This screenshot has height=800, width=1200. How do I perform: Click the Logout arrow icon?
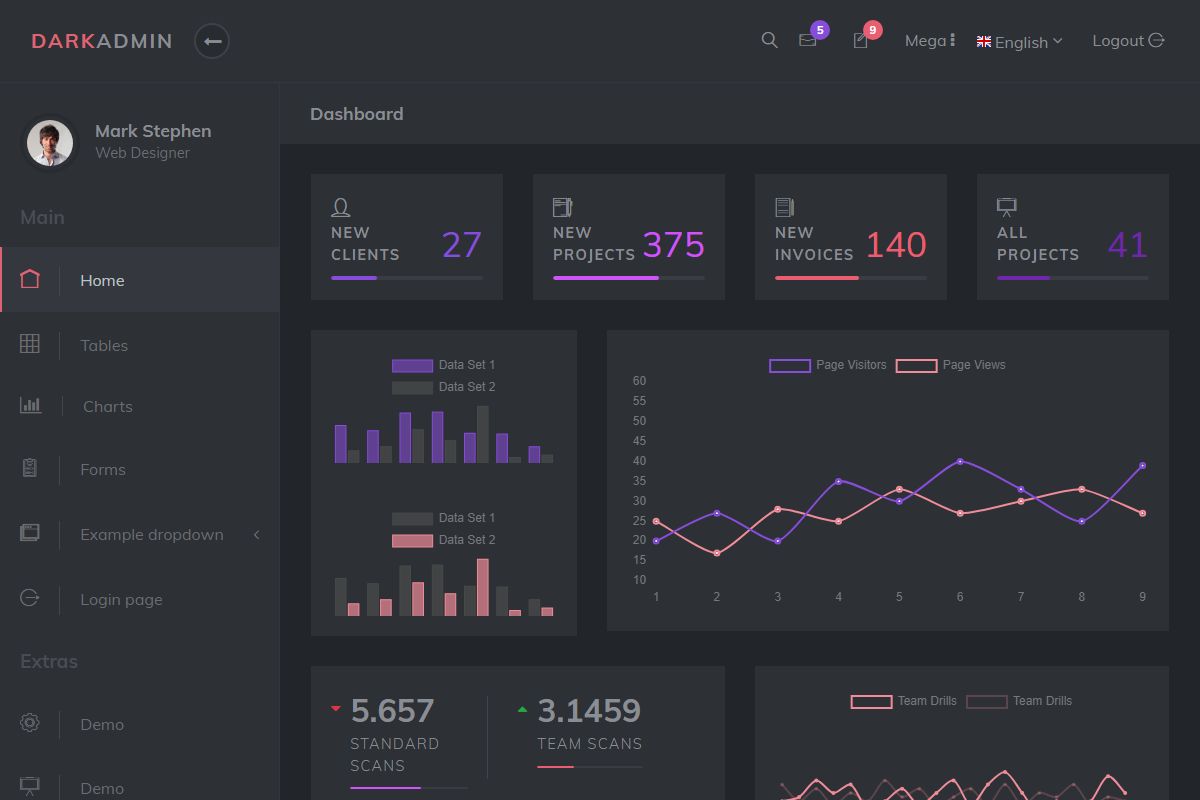pos(1157,40)
